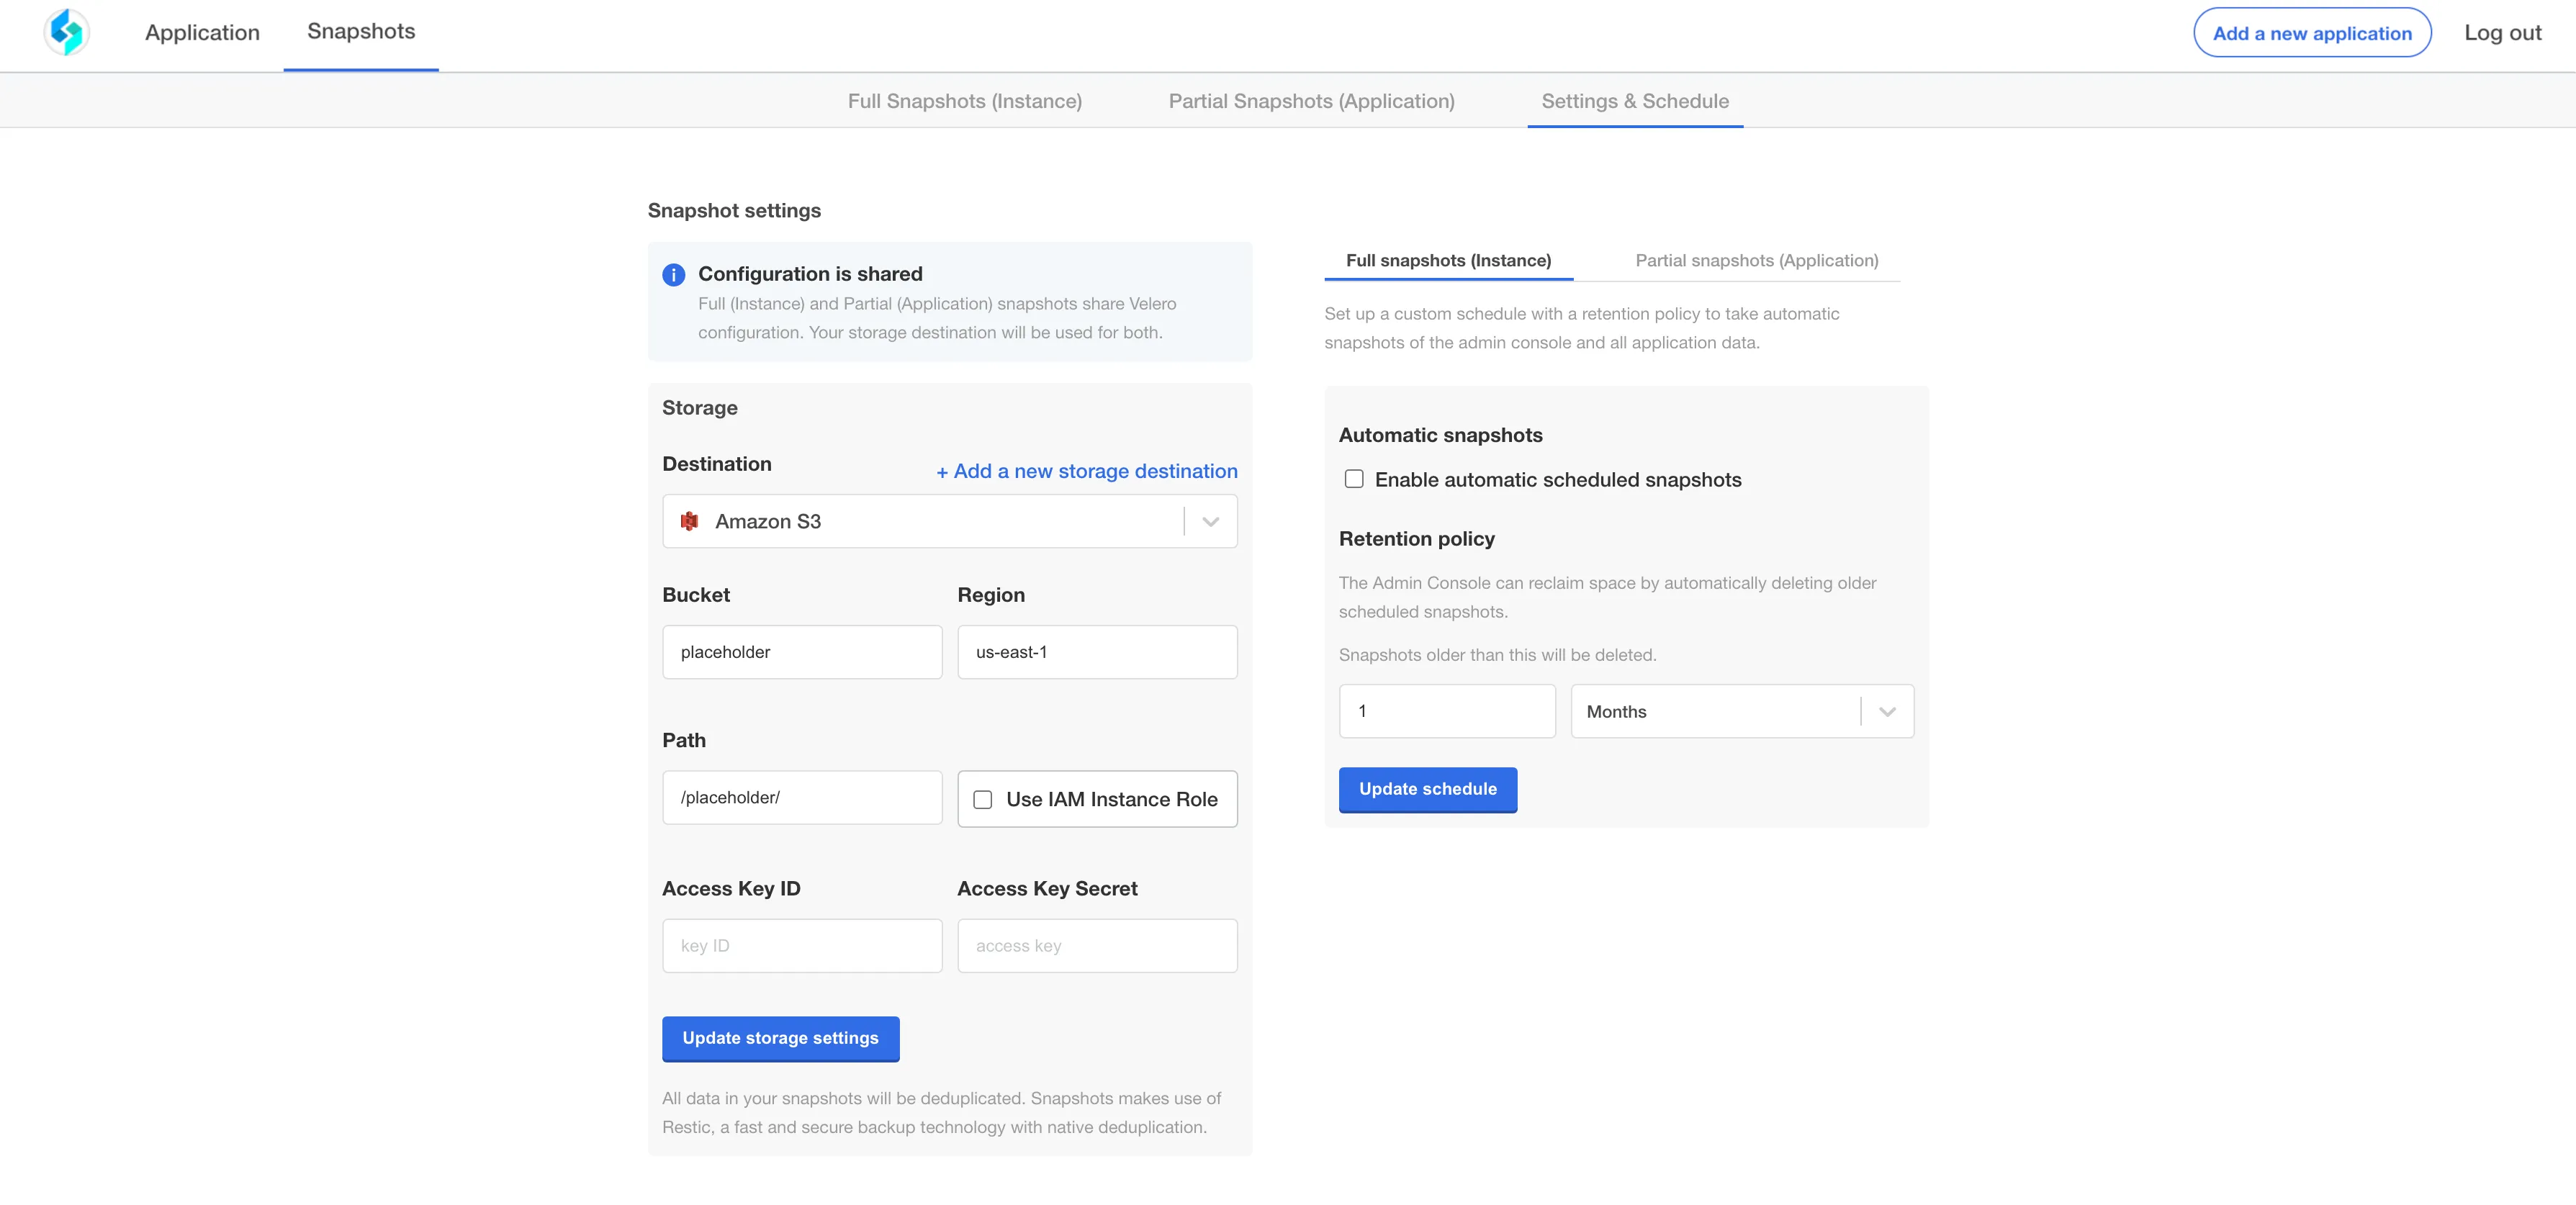Screen dimensions: 2576x1205
Task: Focus the Path input field
Action: [x=802, y=797]
